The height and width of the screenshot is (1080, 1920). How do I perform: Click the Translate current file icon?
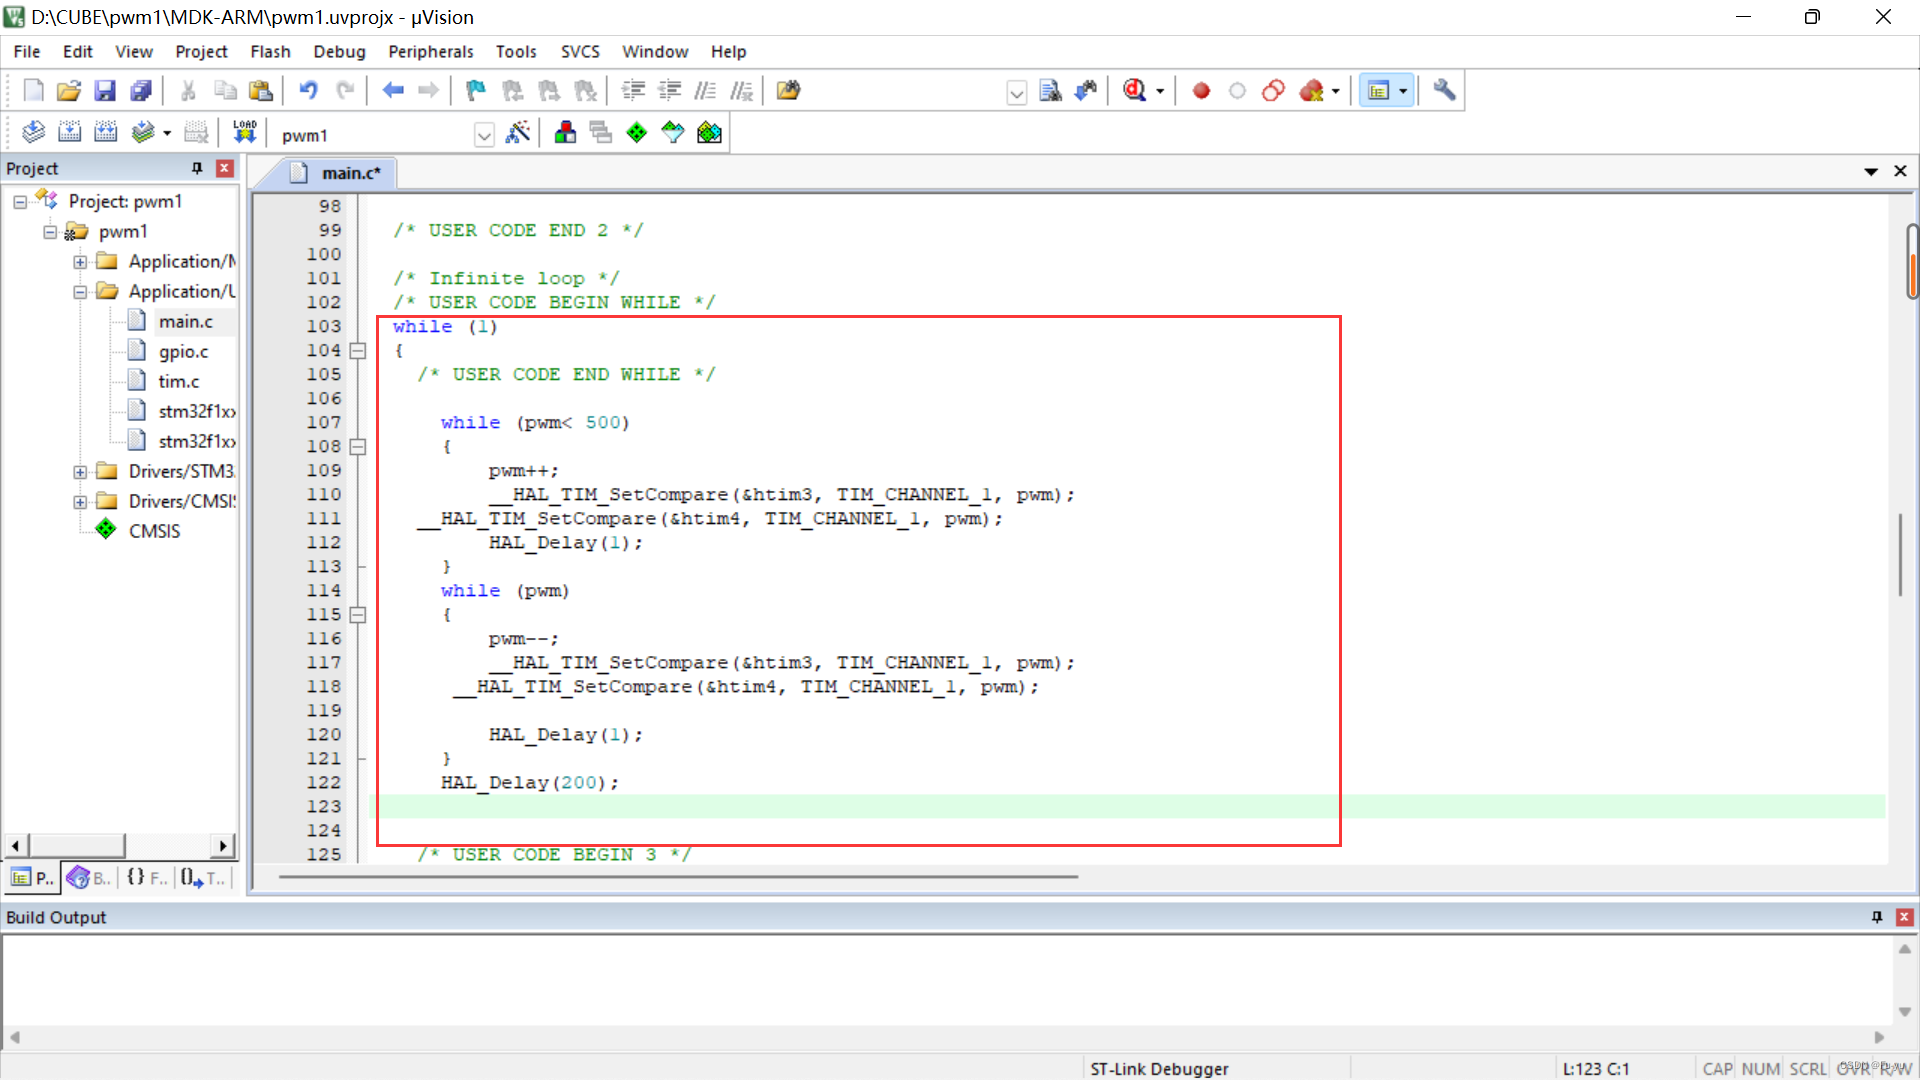click(33, 133)
